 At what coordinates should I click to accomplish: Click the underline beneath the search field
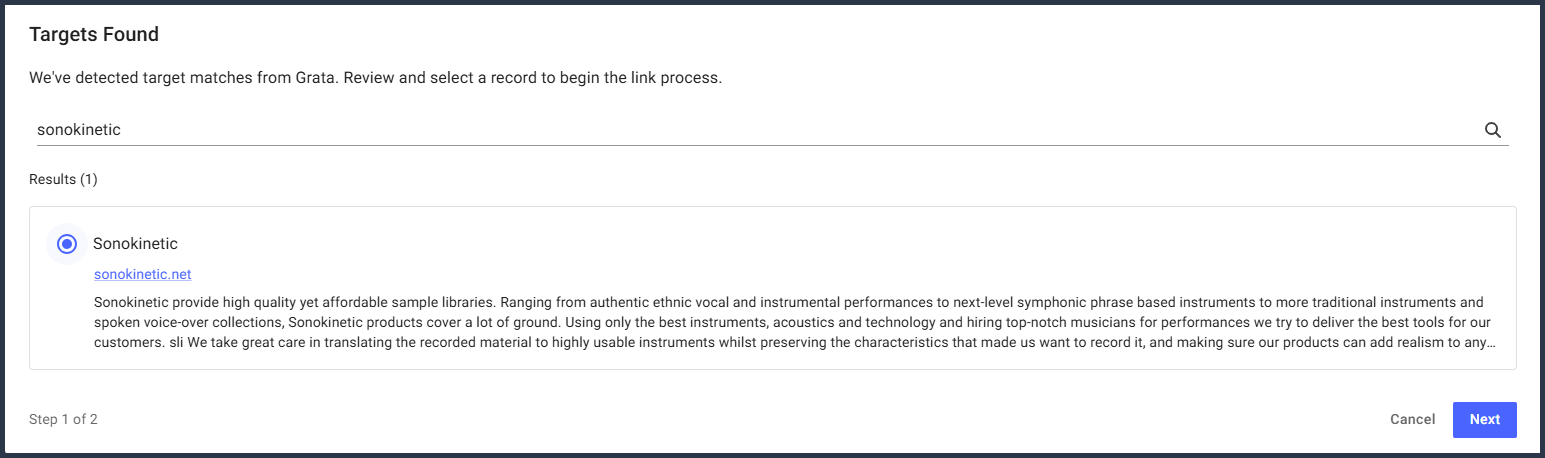tap(772, 145)
